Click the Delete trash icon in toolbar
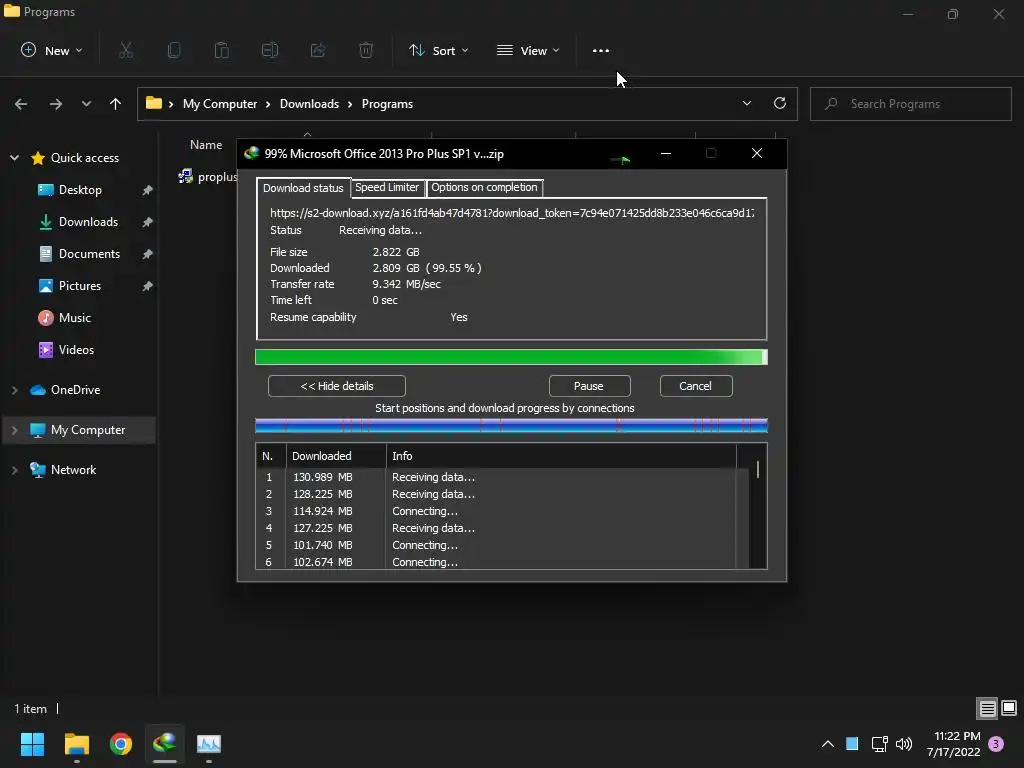This screenshot has width=1024, height=768. coord(366,50)
